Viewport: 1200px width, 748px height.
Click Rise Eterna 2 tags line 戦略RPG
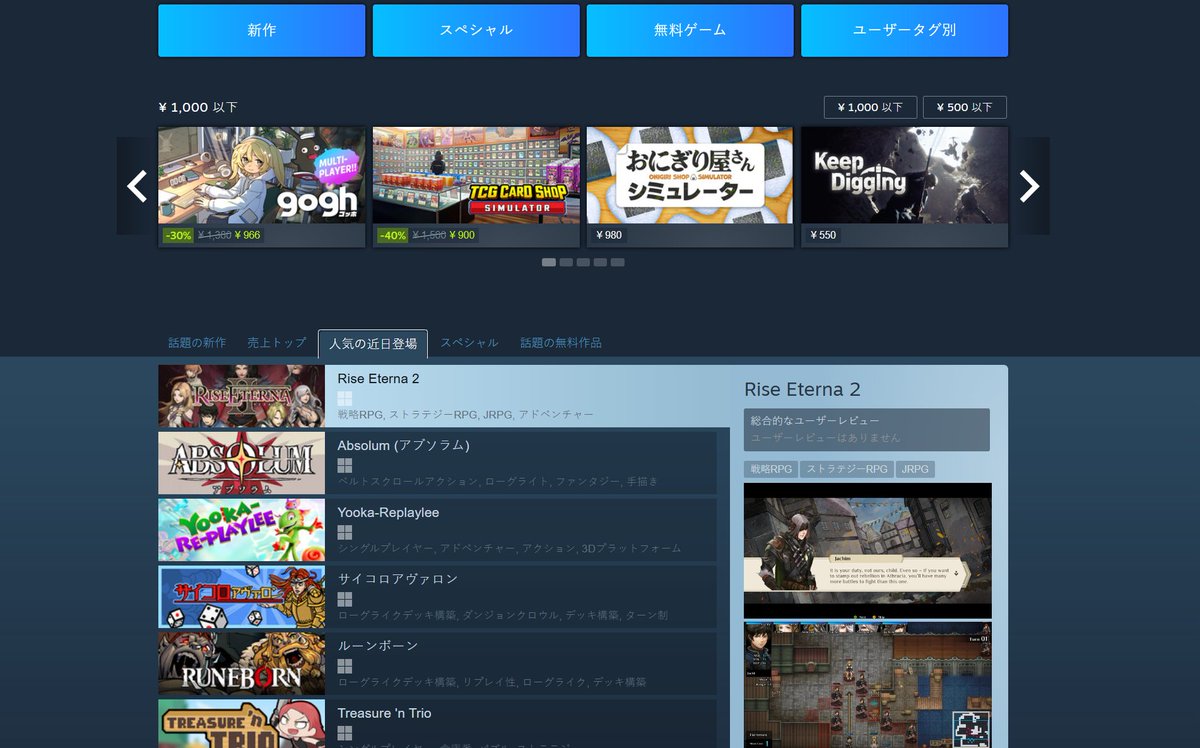tap(466, 414)
